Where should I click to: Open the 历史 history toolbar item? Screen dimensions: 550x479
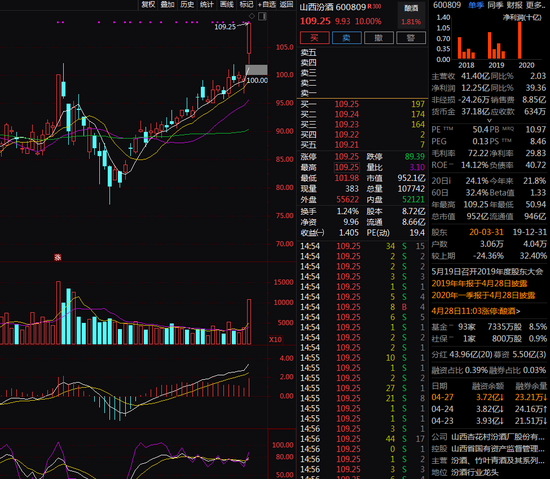tap(187, 5)
